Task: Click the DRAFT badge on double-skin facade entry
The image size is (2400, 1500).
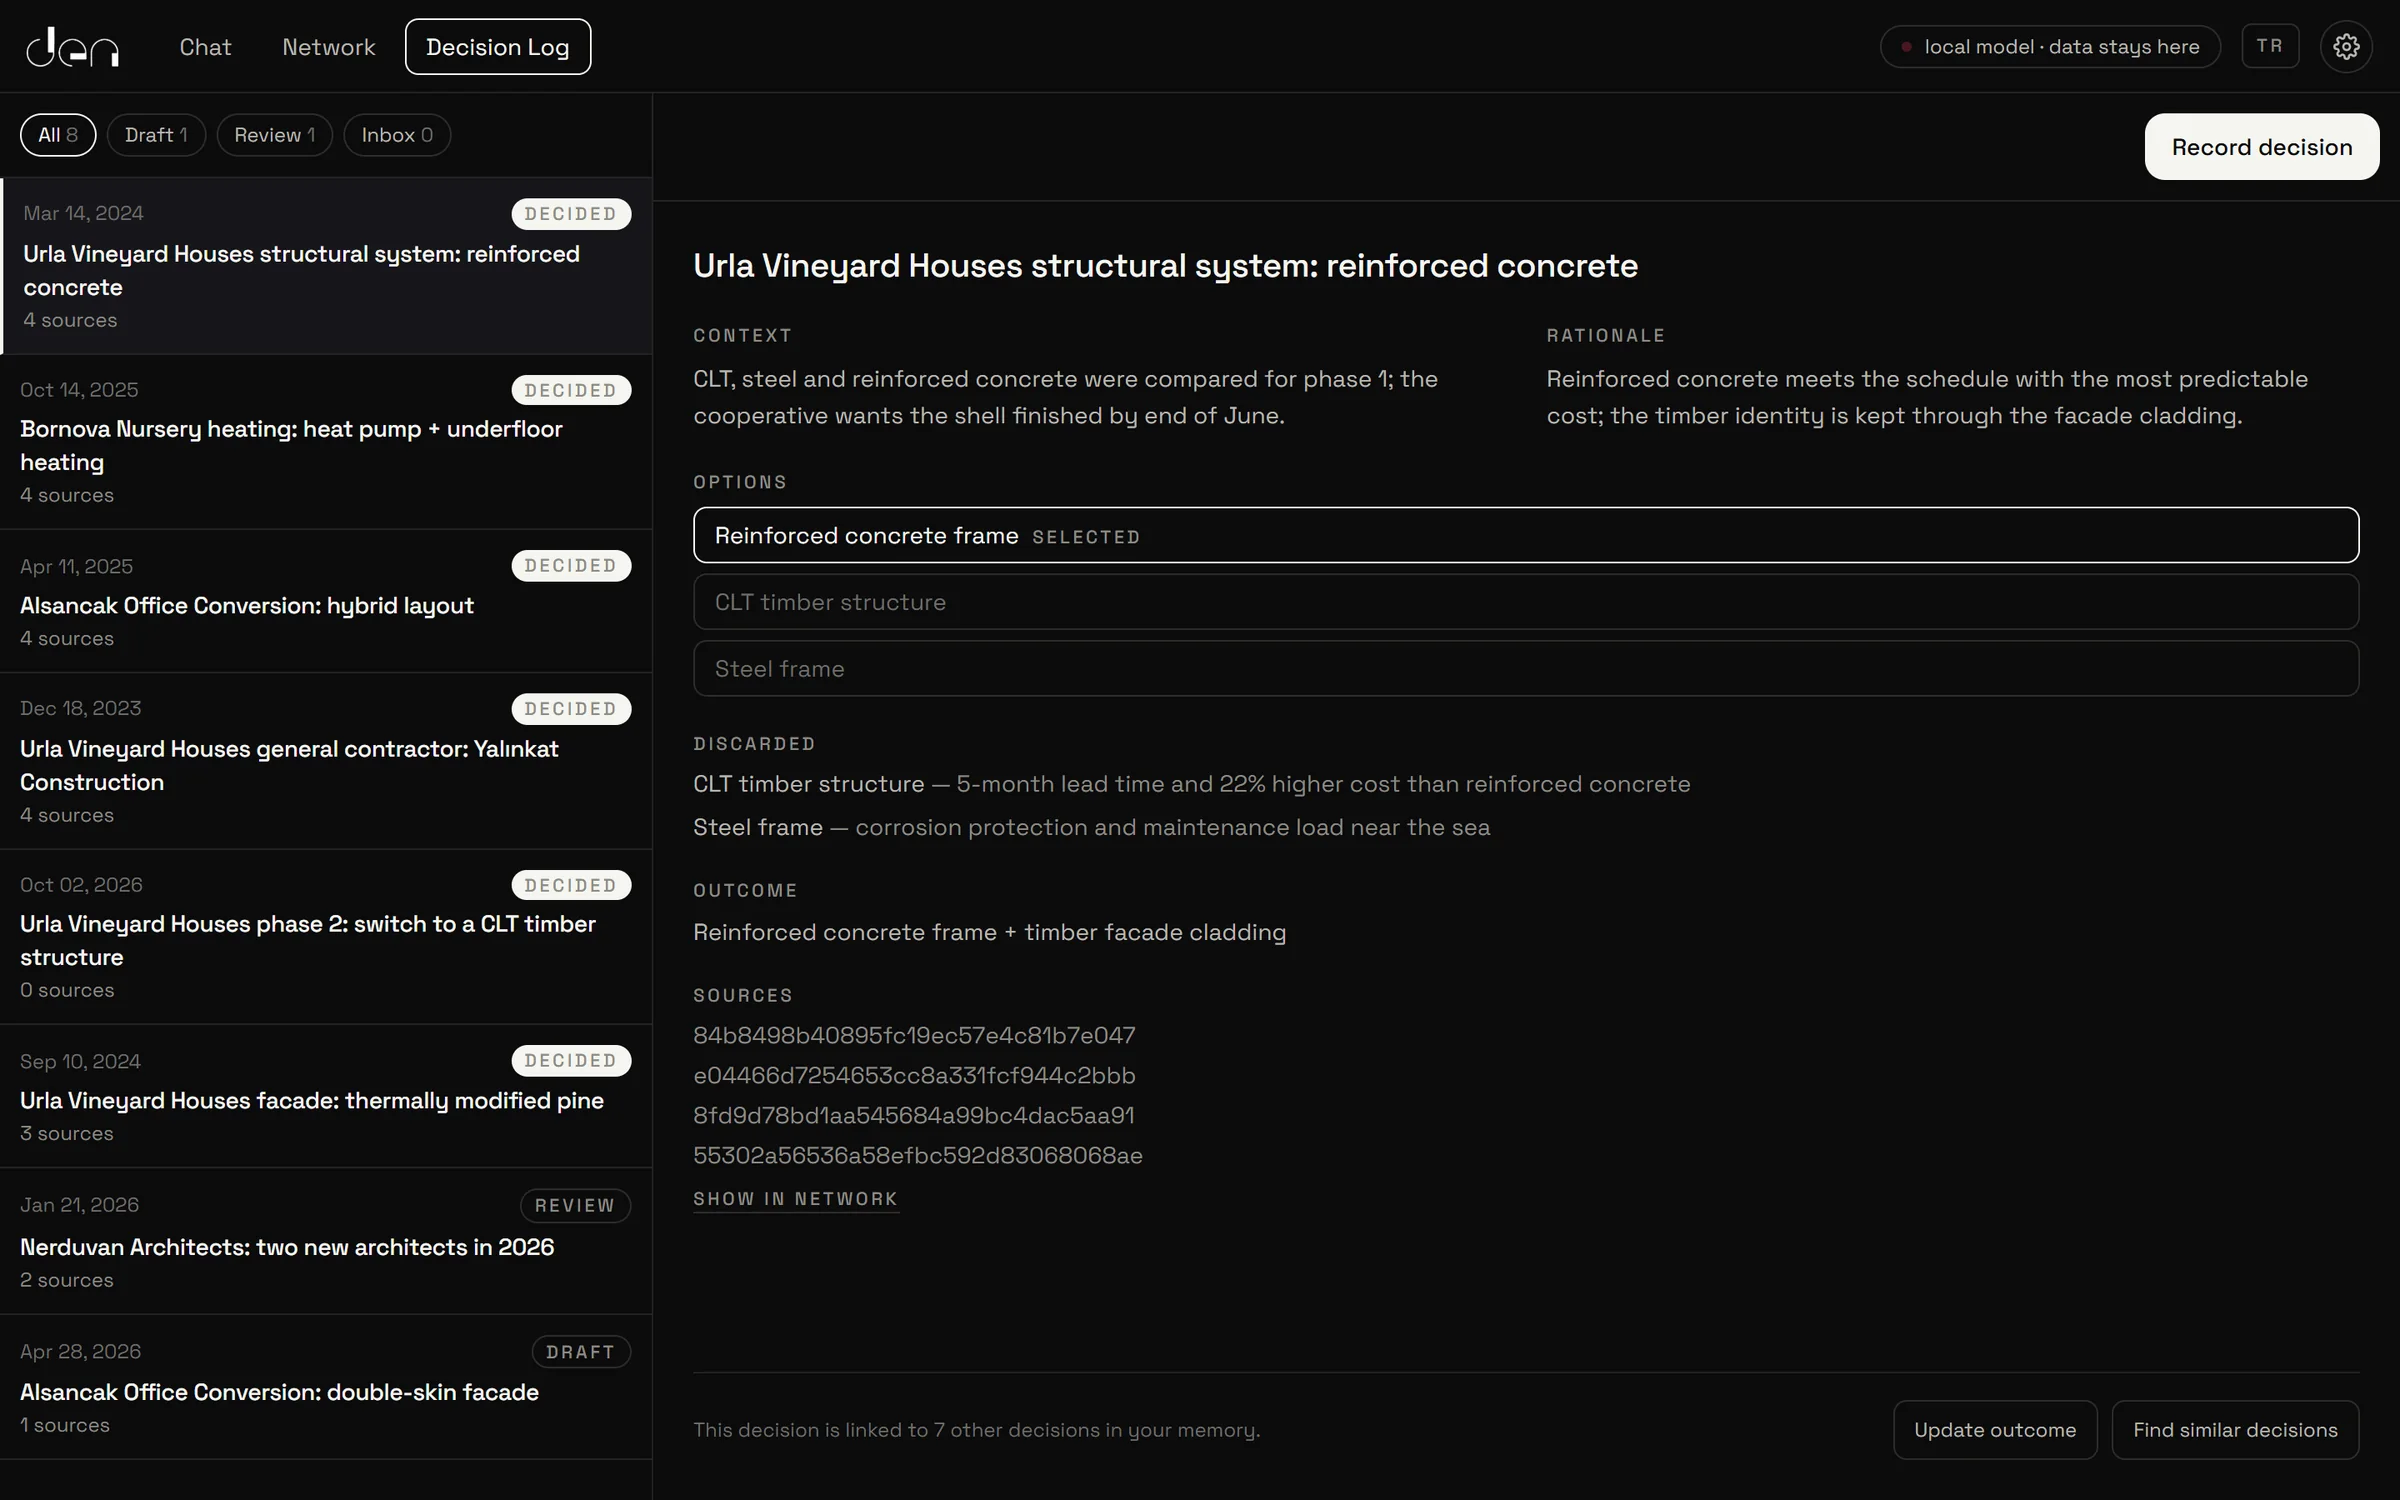Action: click(x=581, y=1352)
